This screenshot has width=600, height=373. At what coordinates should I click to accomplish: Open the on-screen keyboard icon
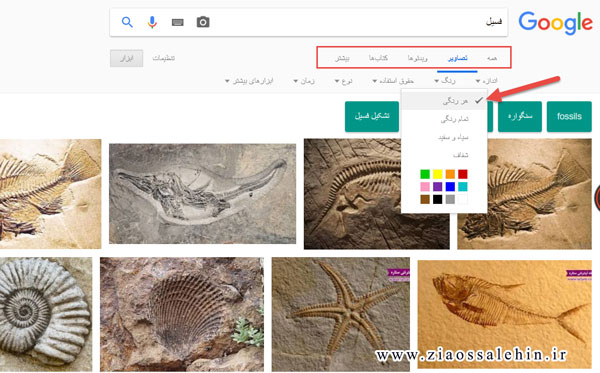click(178, 23)
